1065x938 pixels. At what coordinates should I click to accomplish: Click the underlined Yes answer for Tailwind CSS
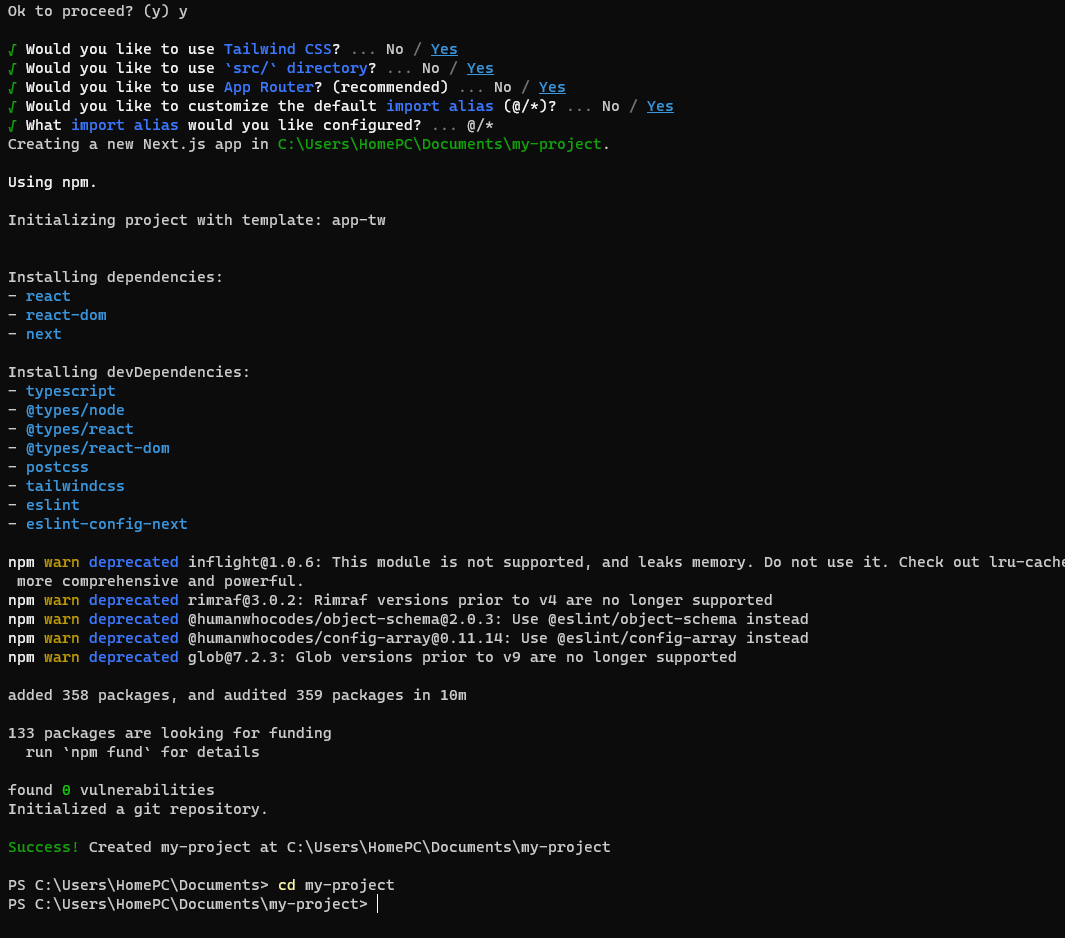pyautogui.click(x=443, y=48)
